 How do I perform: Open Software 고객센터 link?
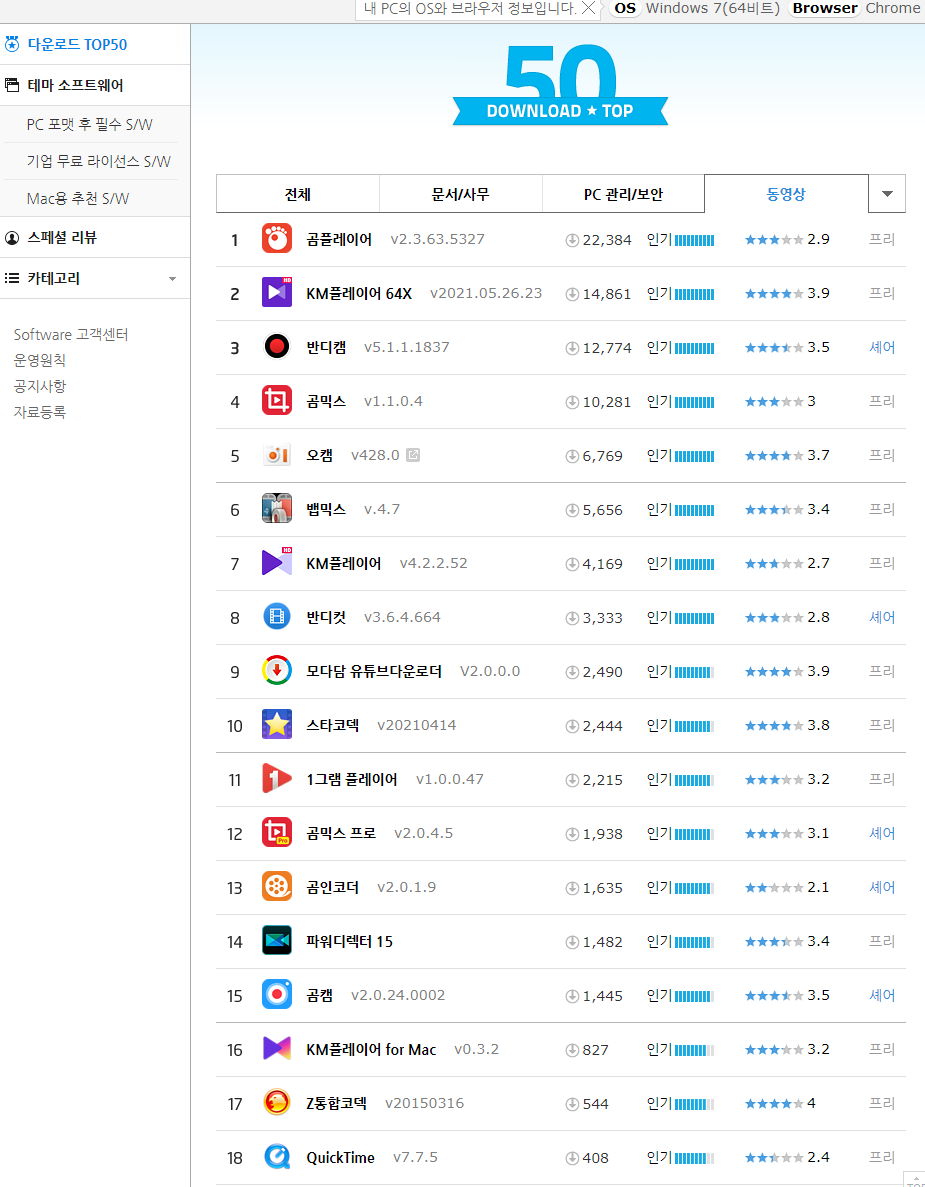pos(71,334)
